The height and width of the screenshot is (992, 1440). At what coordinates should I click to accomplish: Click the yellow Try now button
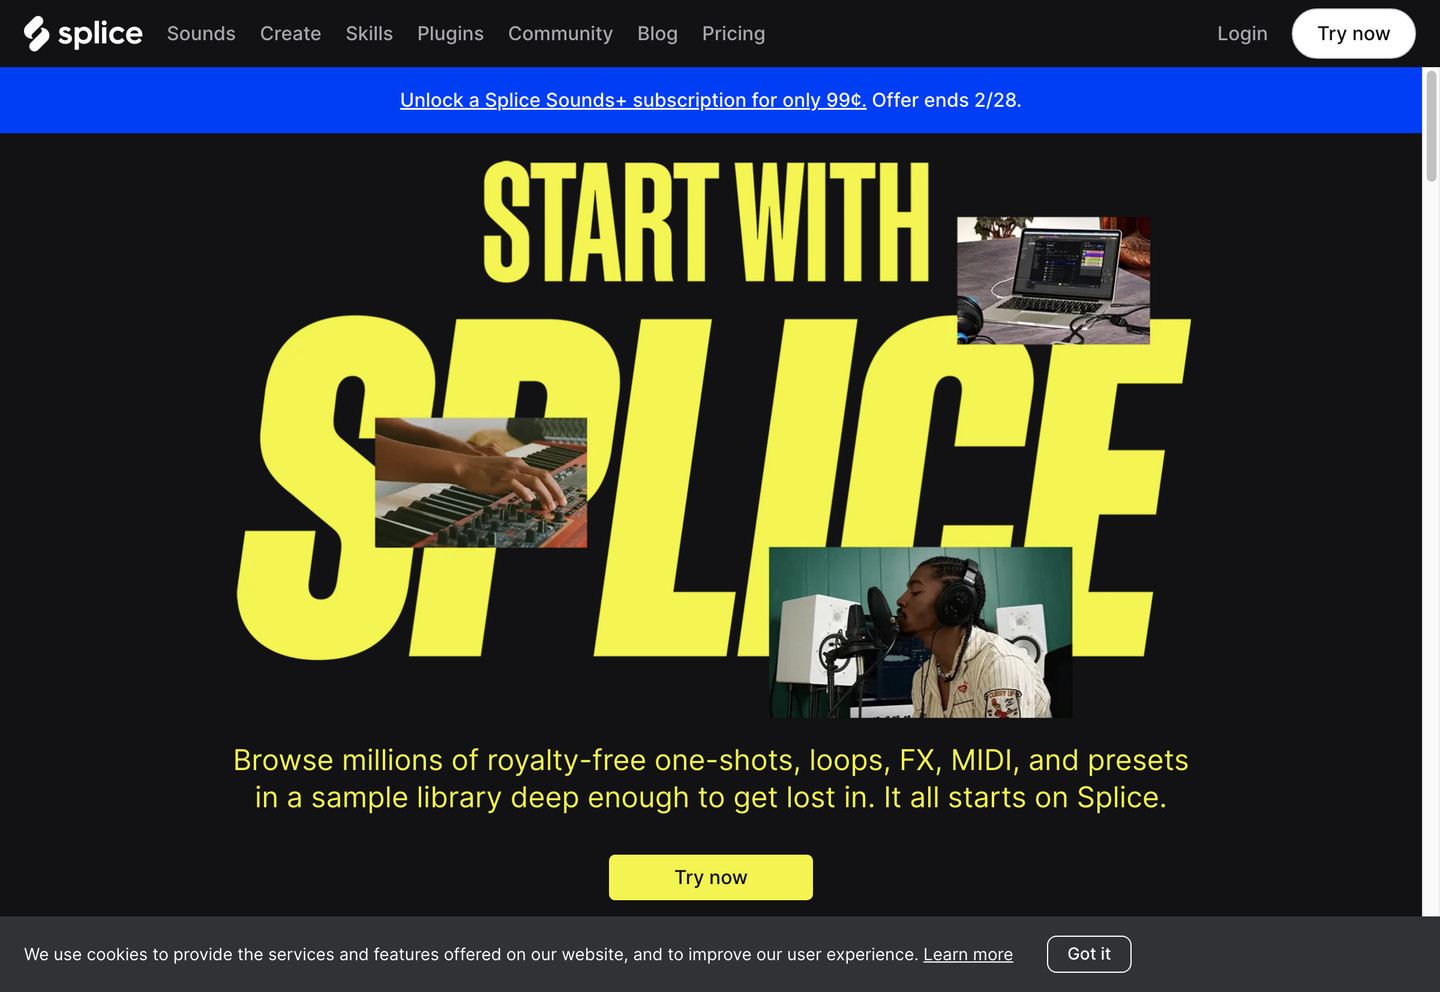click(711, 877)
